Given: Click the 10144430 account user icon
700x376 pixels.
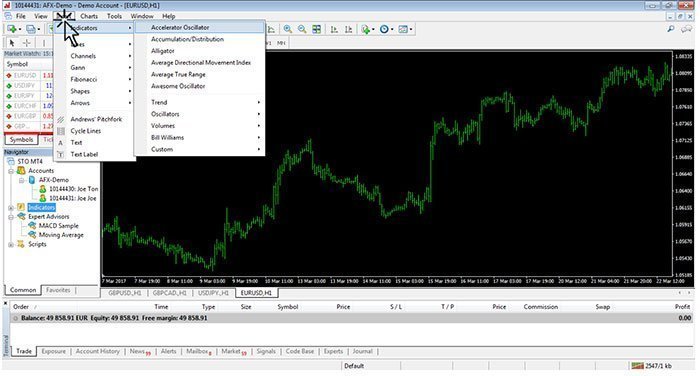Looking at the screenshot, I should coord(42,189).
